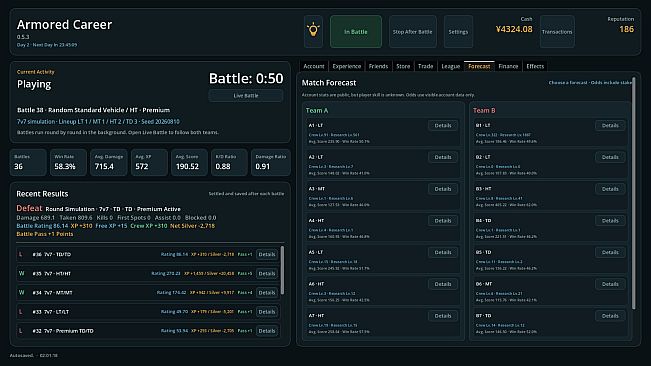
Task: Click the Win Rate 58.3% stat
Action: pos(68,162)
